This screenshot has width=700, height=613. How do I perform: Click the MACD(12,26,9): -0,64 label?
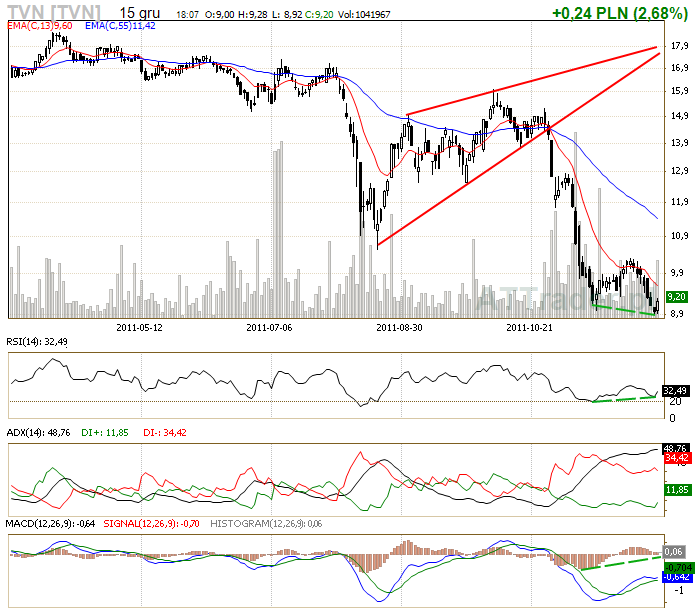pyautogui.click(x=50, y=524)
